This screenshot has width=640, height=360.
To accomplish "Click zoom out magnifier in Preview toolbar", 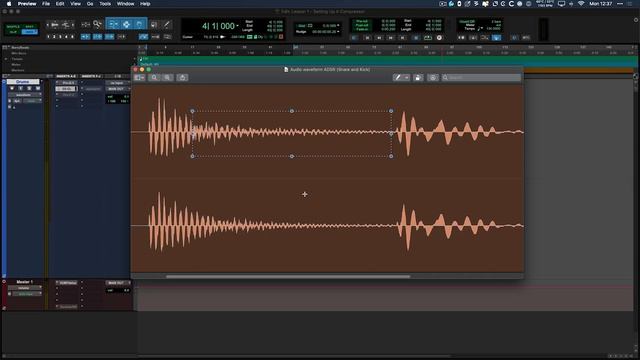I will click(x=154, y=78).
